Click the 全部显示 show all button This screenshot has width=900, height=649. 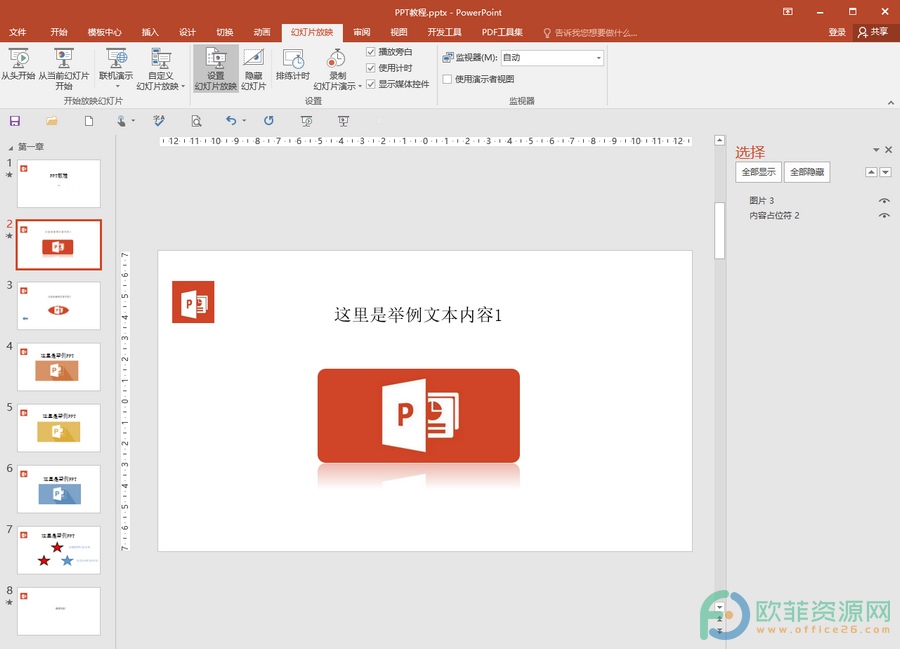[758, 172]
